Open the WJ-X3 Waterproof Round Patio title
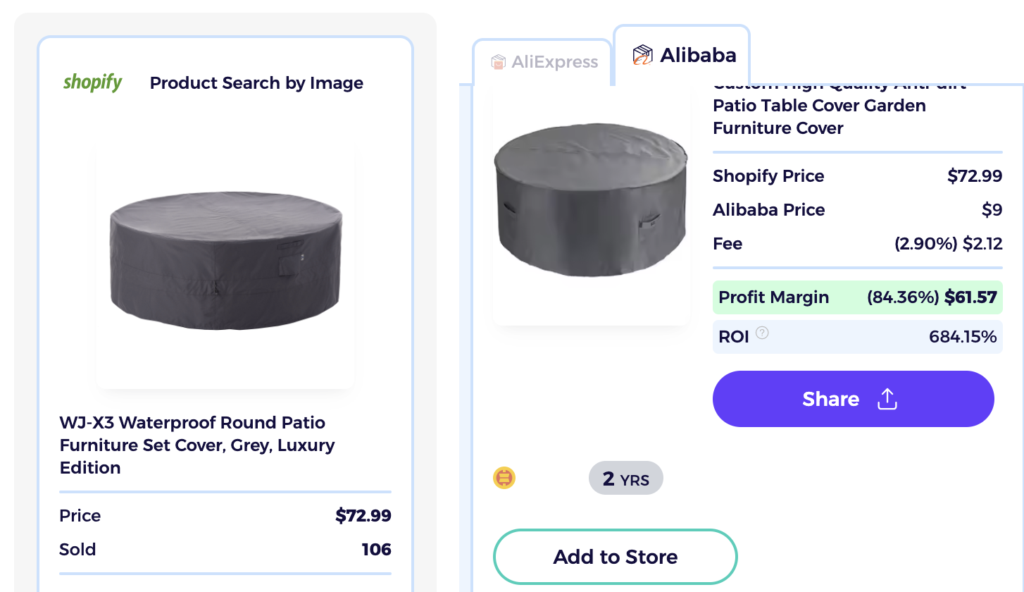Viewport: 1024px width, 592px height. (x=197, y=445)
